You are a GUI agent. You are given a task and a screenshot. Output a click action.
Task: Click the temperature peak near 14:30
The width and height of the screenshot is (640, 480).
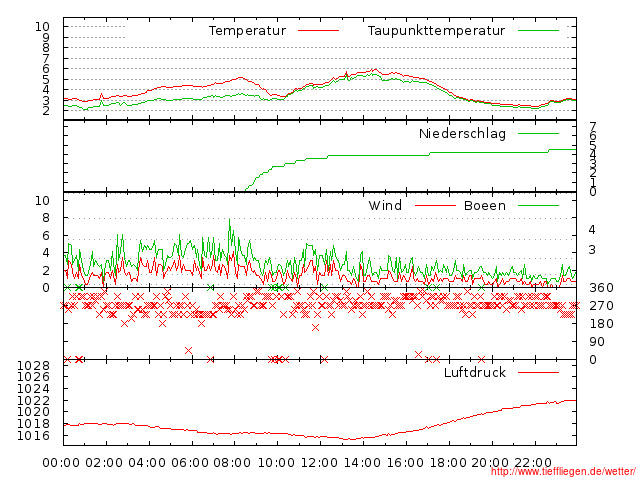click(375, 69)
